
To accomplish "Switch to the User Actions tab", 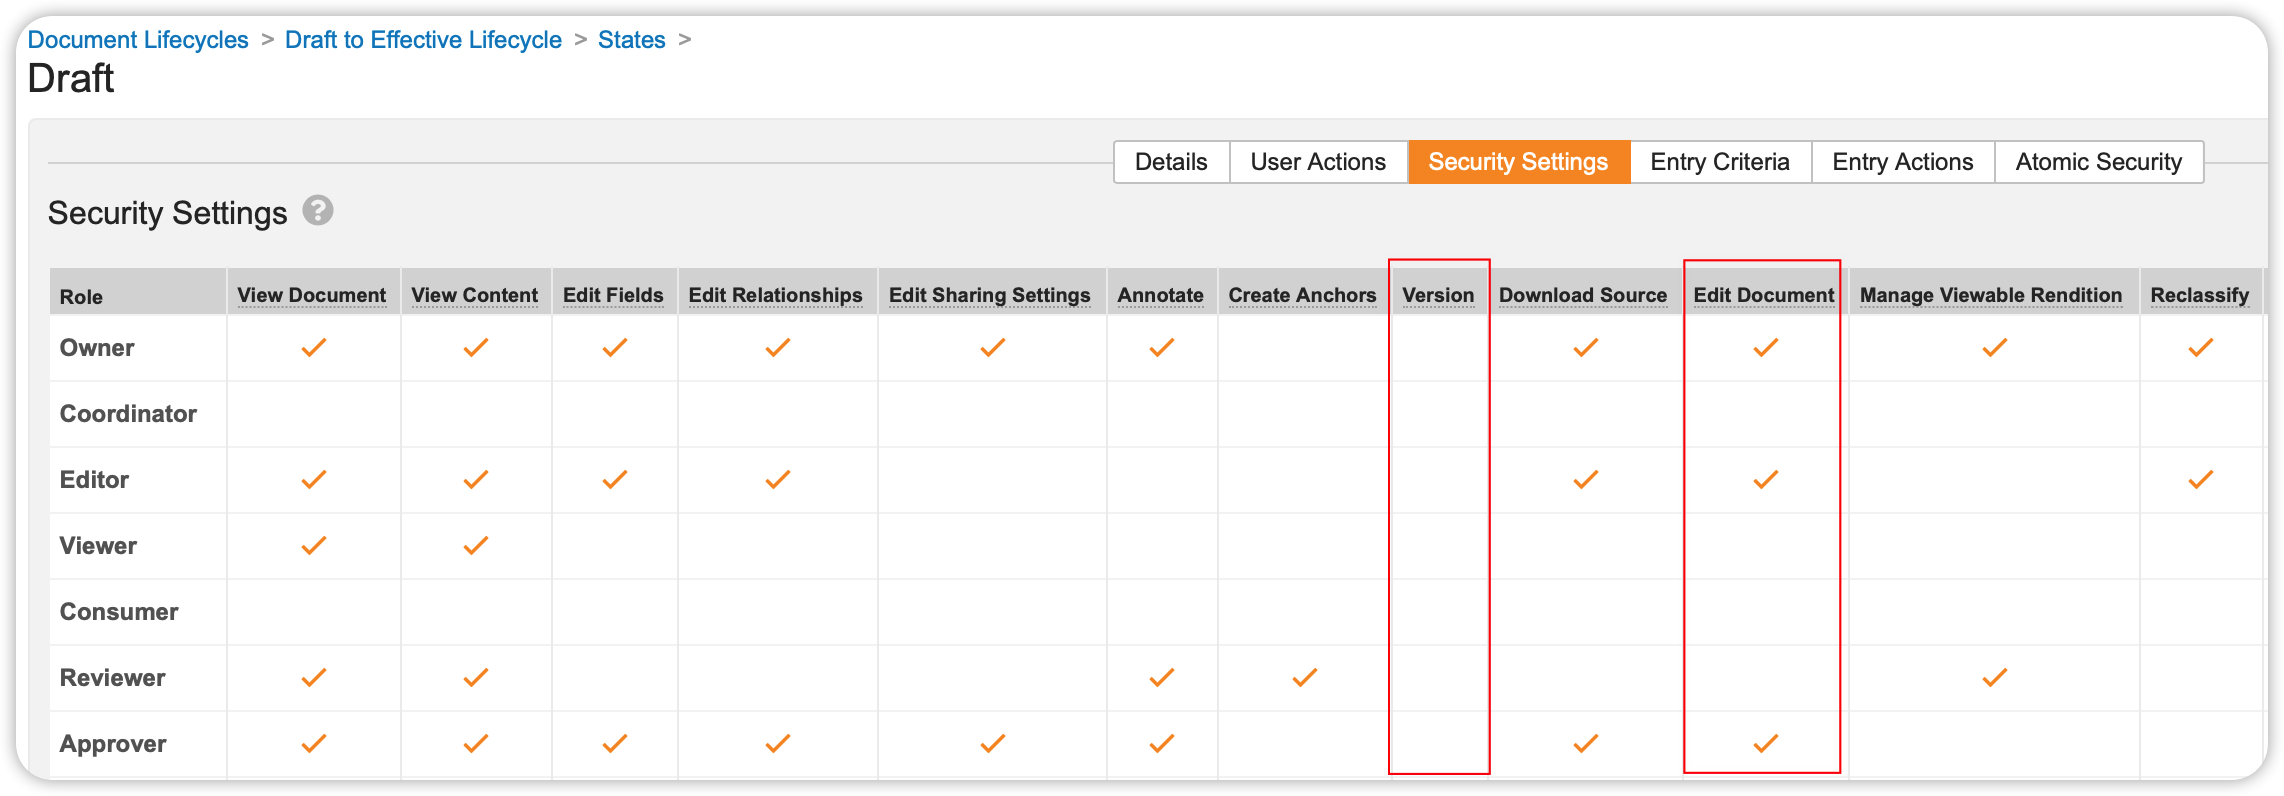I will click(1318, 162).
